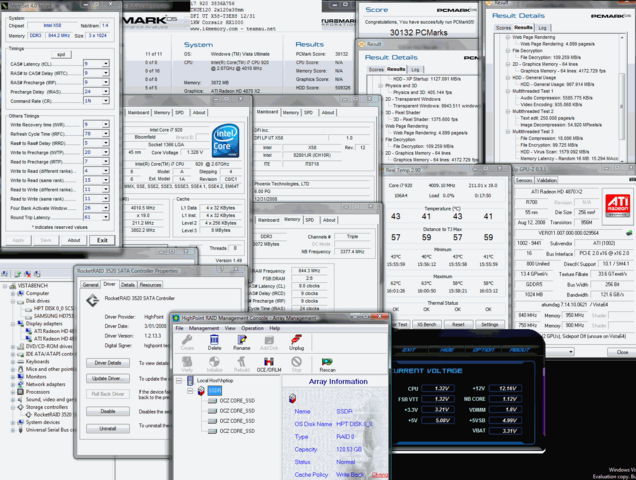This screenshot has width=636, height=480.
Task: Collapse the SSDR array node expander
Action: [x=190, y=391]
